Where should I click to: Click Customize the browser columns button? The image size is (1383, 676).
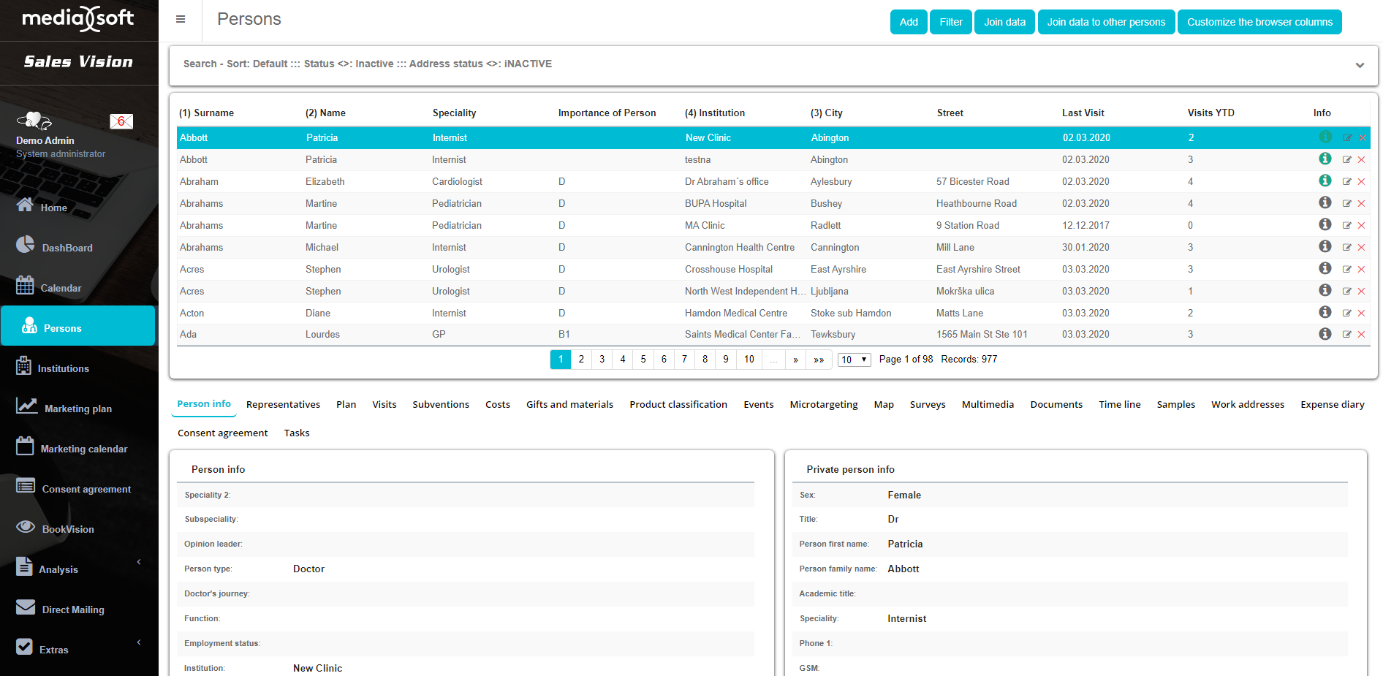[1259, 22]
